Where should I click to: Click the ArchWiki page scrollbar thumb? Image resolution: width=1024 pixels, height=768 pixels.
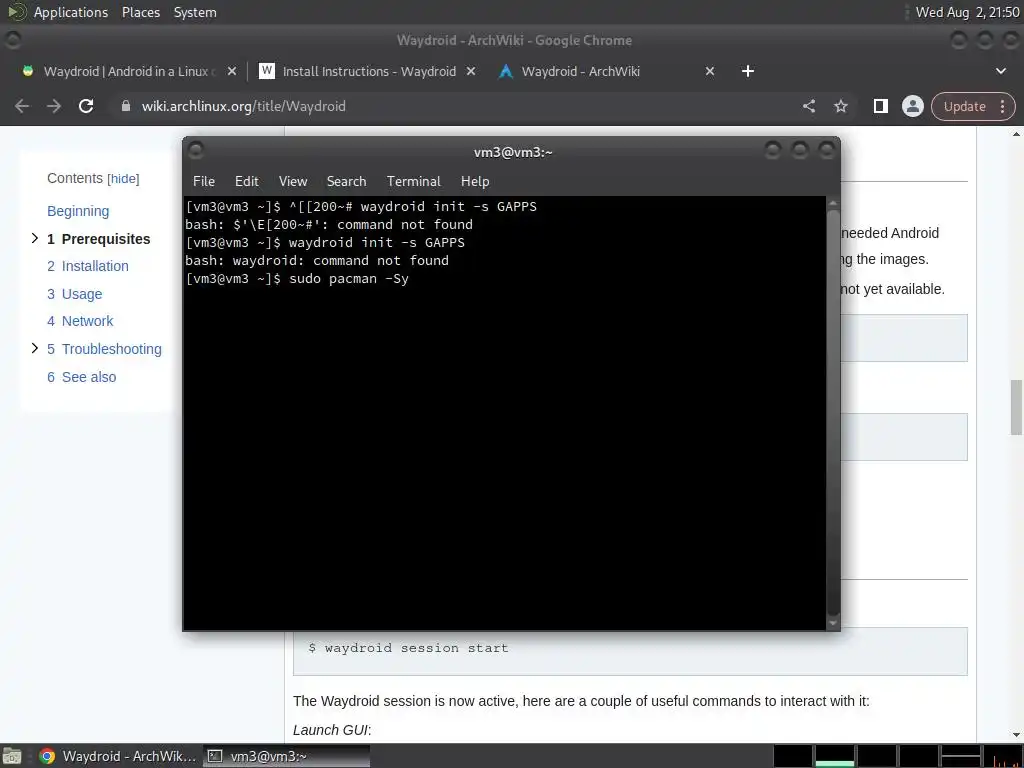(1016, 407)
